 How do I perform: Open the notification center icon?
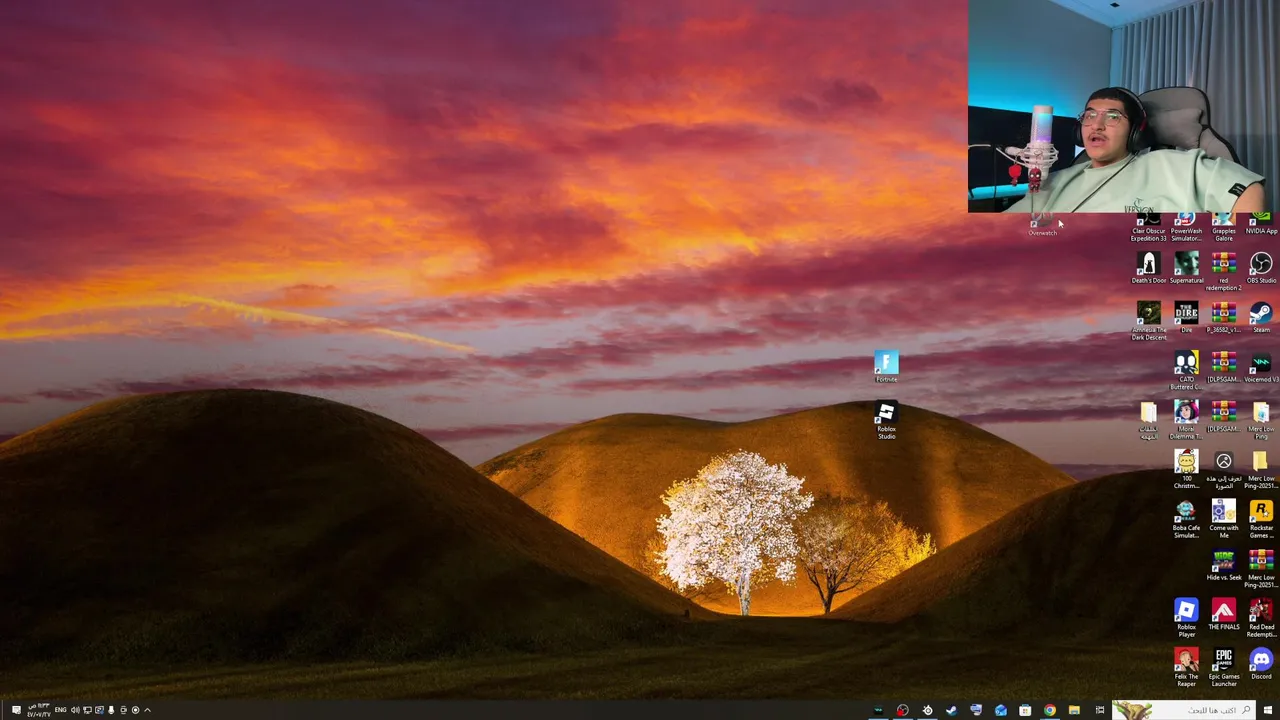click(15, 710)
